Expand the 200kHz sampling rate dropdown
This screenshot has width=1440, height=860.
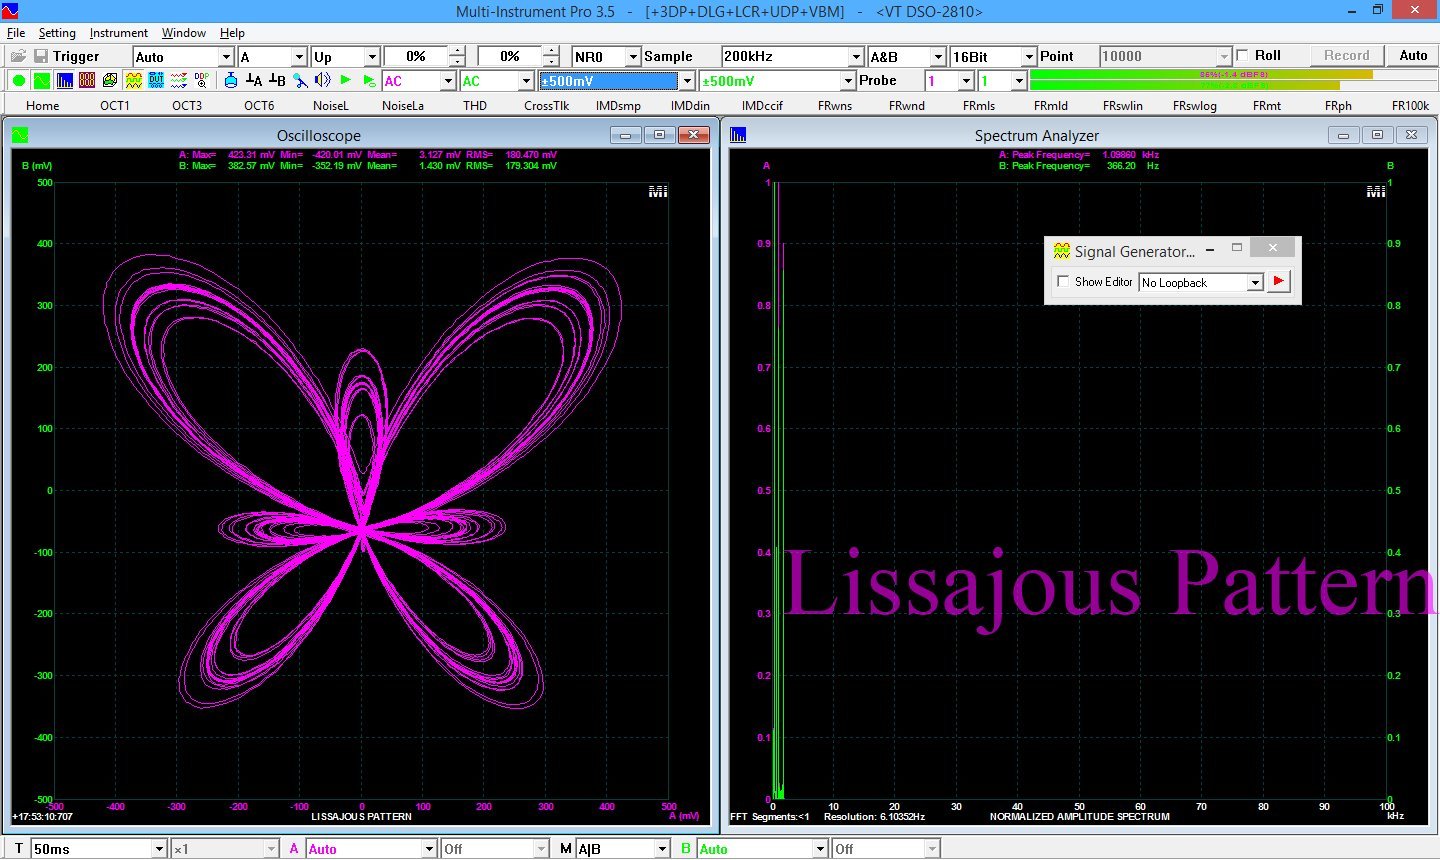coord(855,57)
